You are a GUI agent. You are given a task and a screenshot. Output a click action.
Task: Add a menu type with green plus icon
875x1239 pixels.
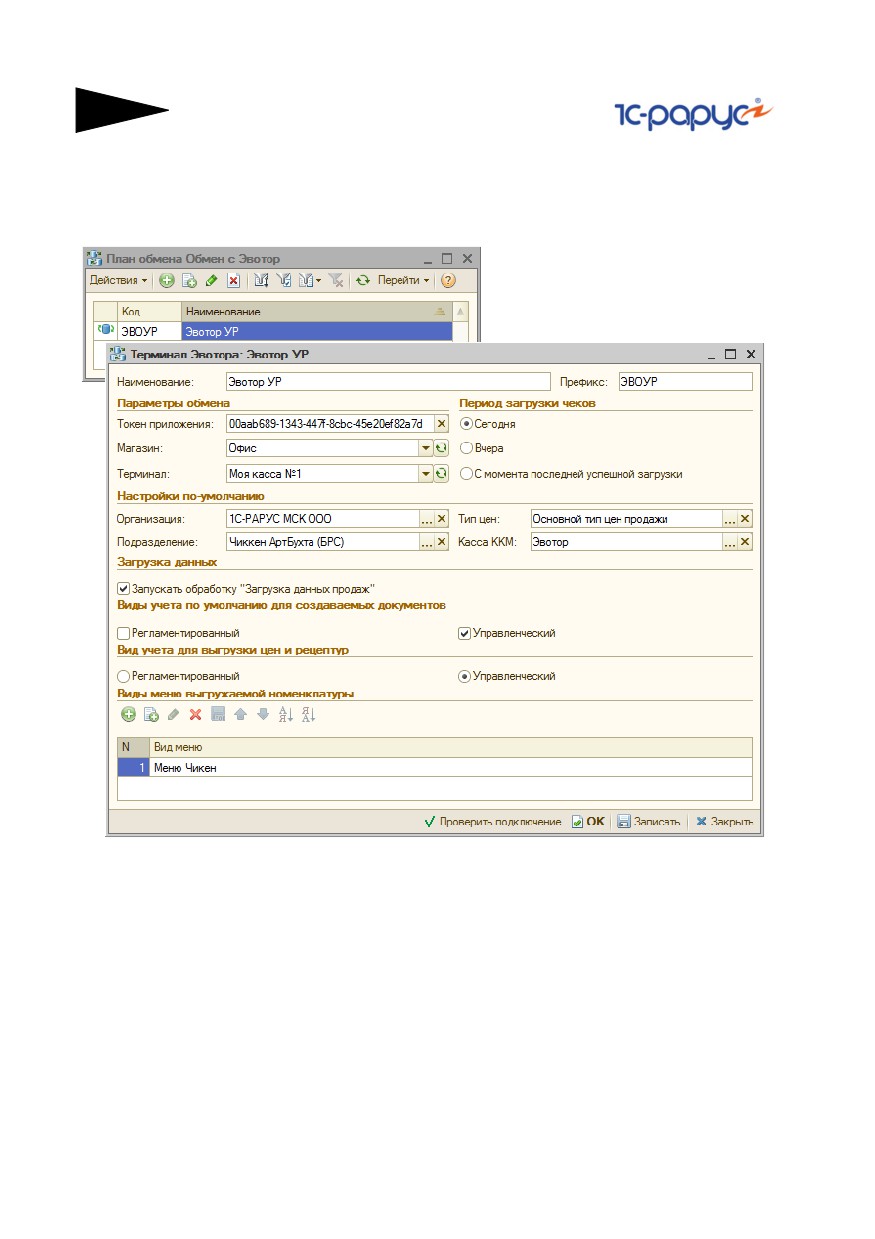[x=128, y=714]
